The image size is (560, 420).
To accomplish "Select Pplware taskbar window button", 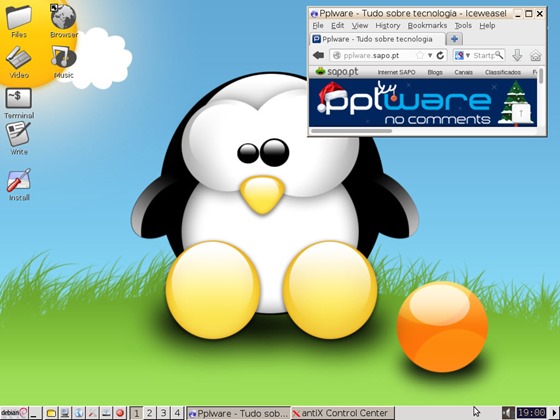I will tap(239, 413).
